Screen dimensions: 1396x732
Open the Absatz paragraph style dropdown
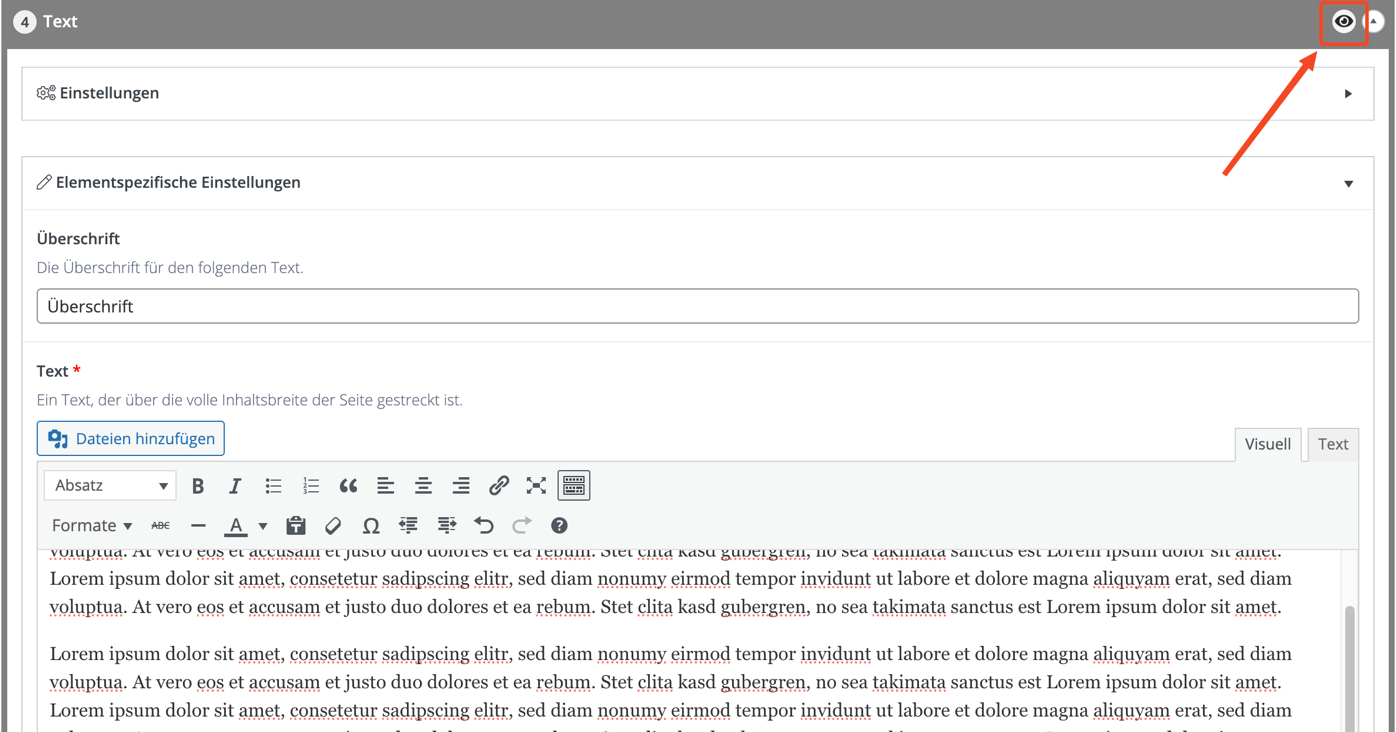click(110, 486)
